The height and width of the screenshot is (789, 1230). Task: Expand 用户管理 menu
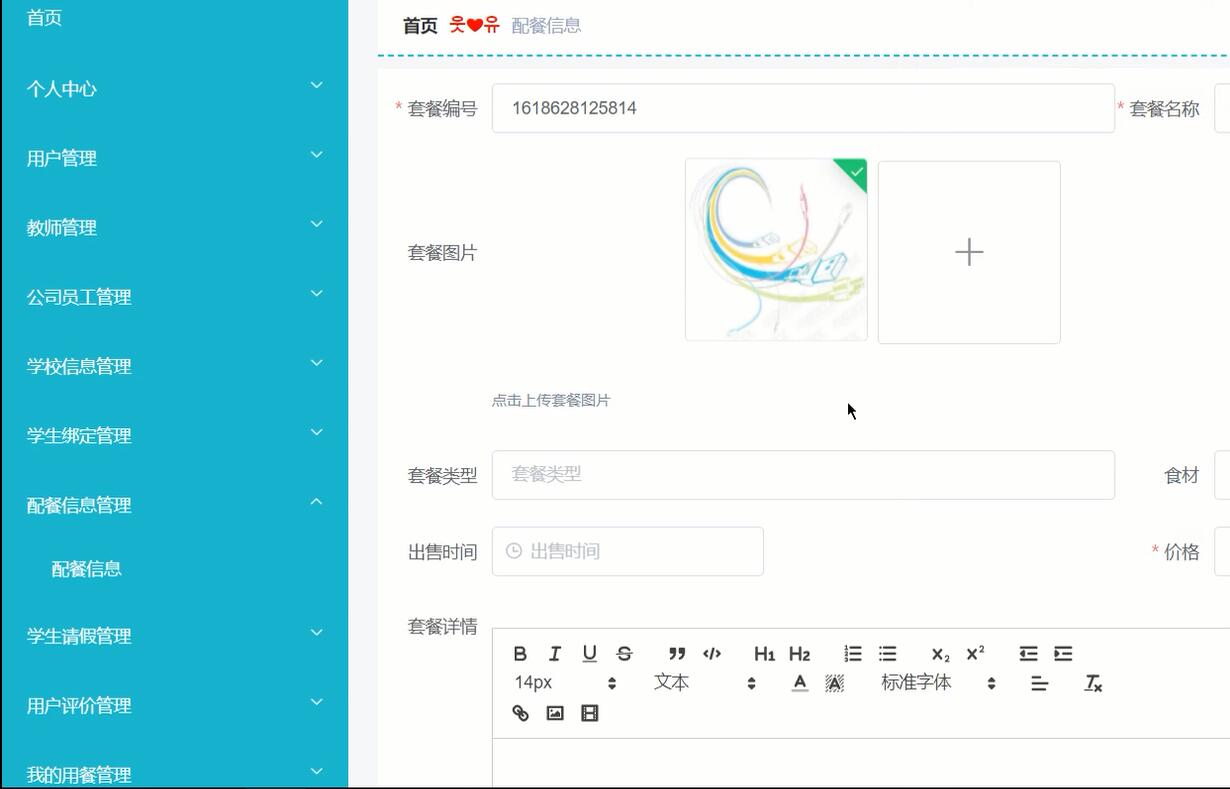174,158
